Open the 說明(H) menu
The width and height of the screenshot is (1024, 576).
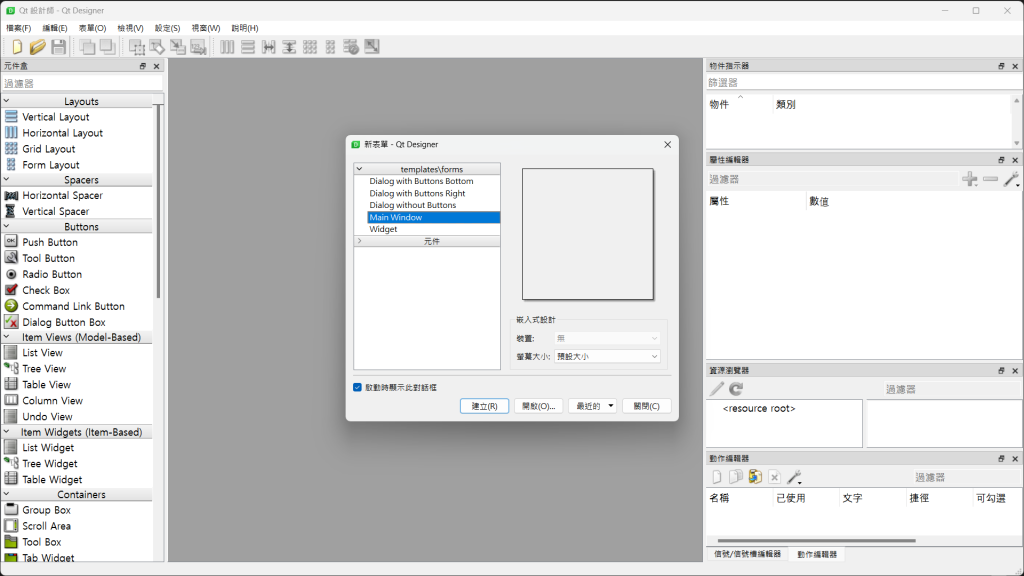(x=245, y=28)
